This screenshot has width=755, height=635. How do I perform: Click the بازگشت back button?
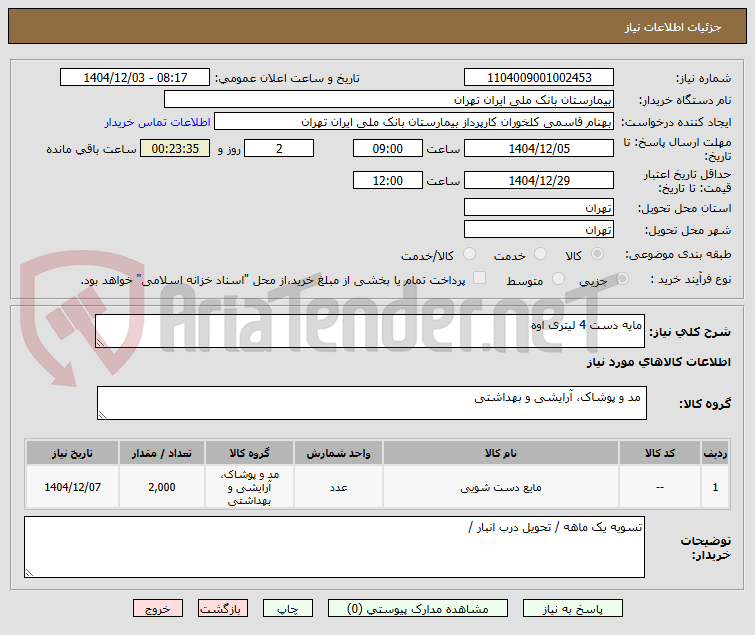coord(222,609)
